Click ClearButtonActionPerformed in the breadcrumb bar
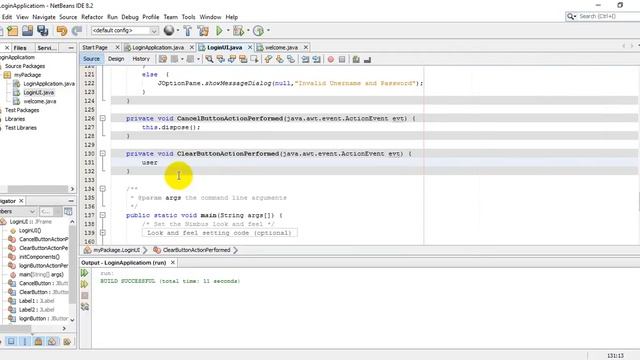This screenshot has width=640, height=360. click(x=196, y=250)
